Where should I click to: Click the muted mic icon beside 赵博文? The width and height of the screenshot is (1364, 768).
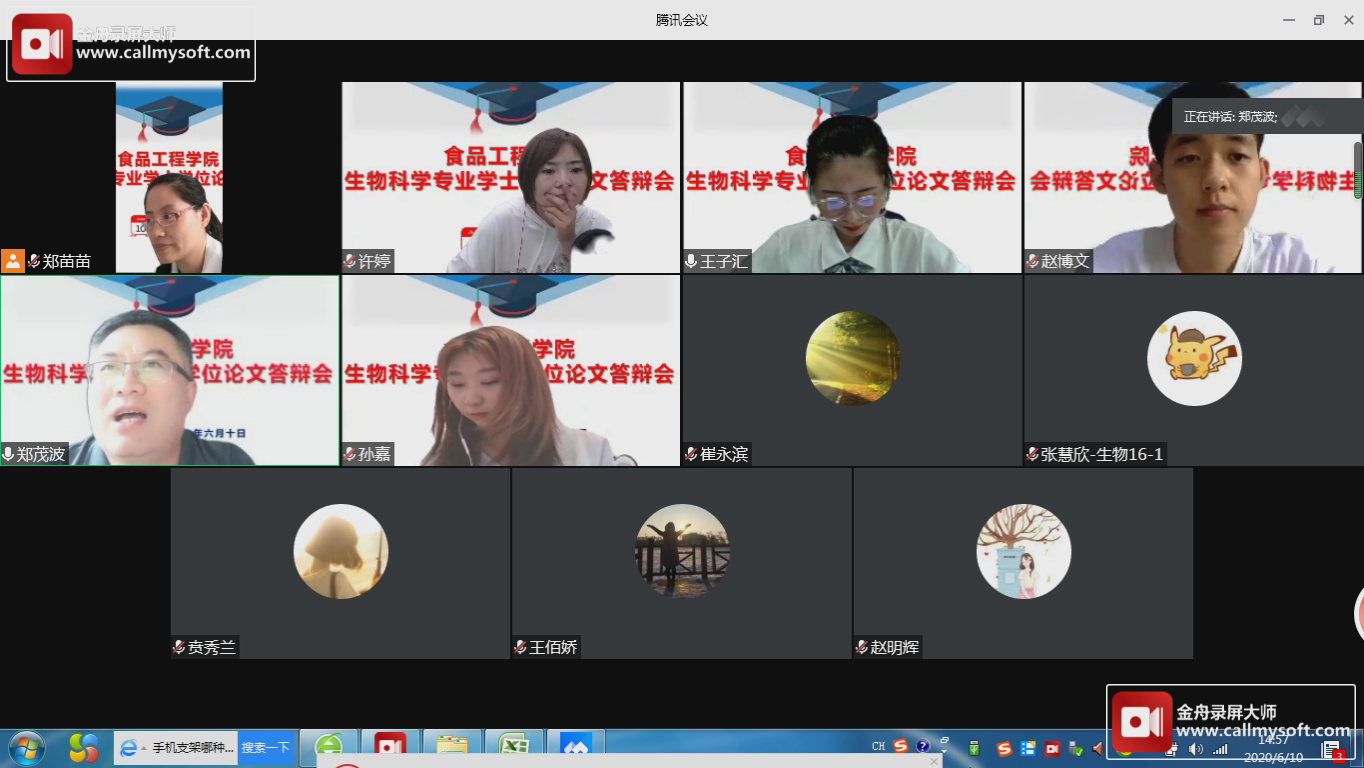point(1032,261)
